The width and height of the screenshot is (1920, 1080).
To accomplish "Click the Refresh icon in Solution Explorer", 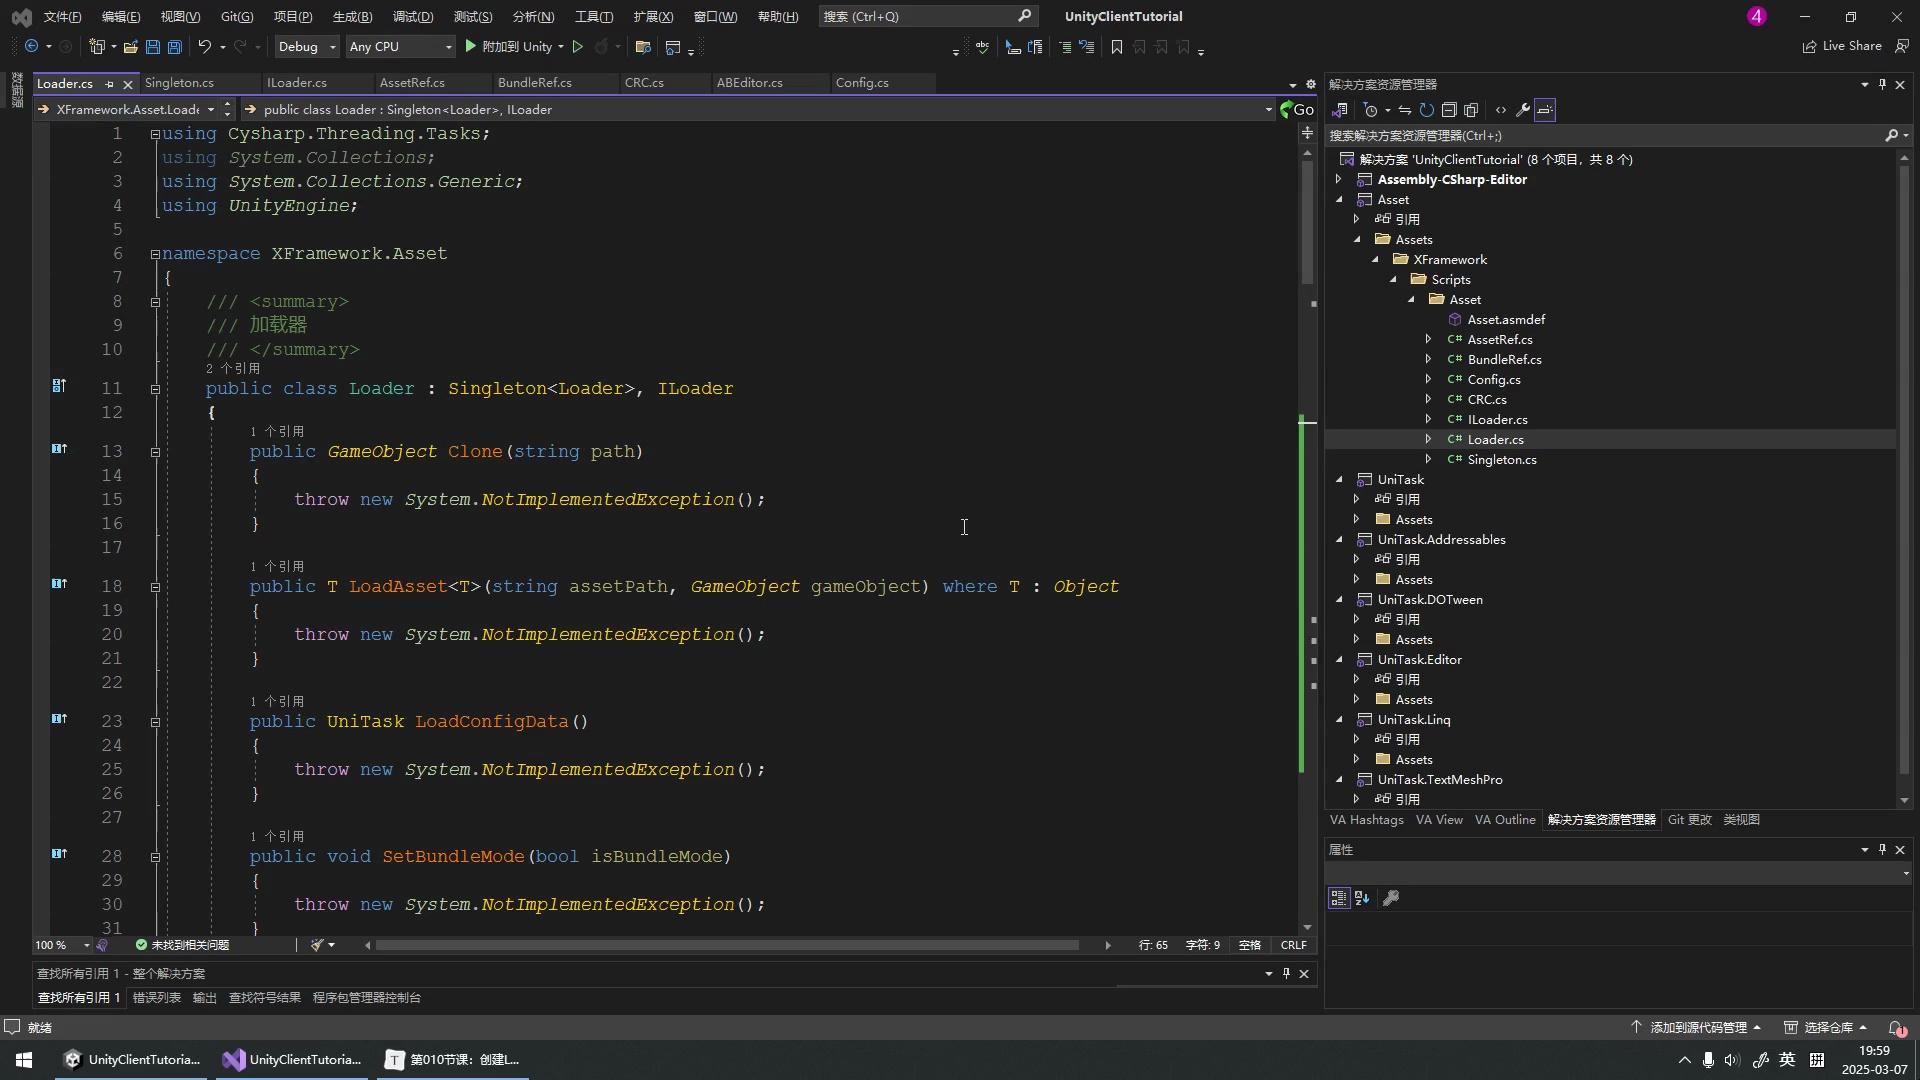I will [x=1427, y=110].
